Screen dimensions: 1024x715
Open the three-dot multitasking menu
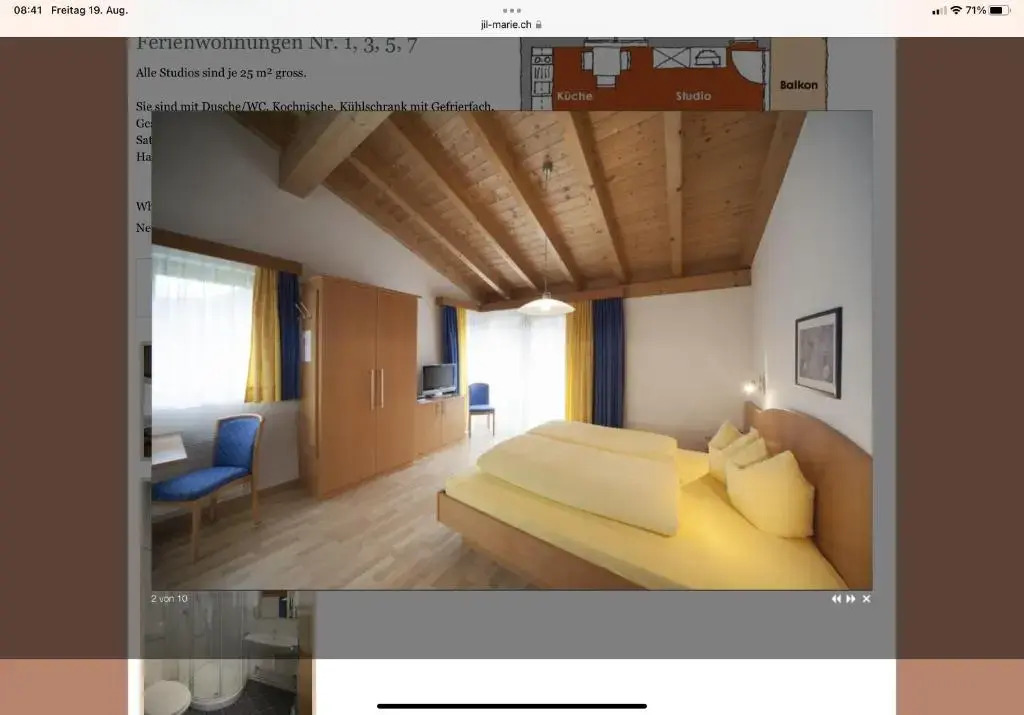[x=512, y=10]
